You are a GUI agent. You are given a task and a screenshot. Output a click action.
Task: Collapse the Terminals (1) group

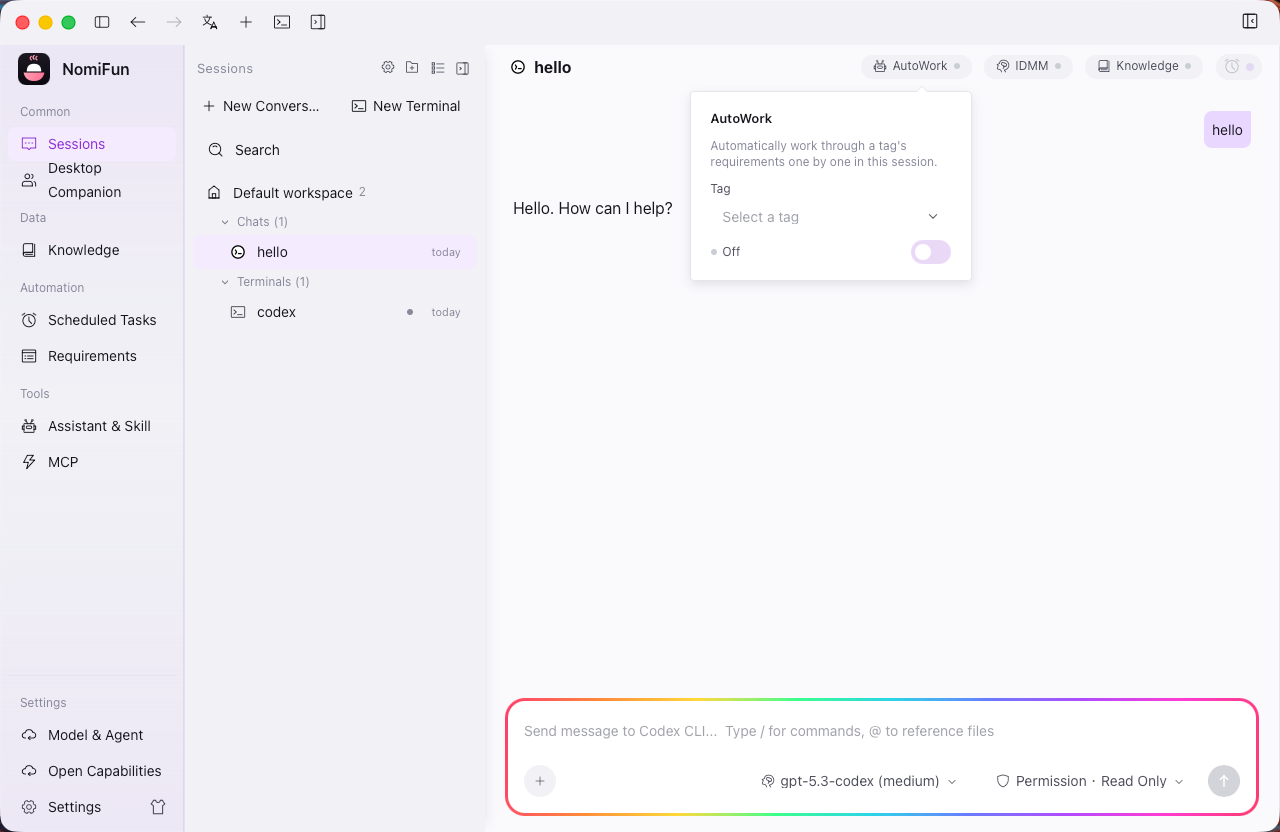click(x=265, y=282)
